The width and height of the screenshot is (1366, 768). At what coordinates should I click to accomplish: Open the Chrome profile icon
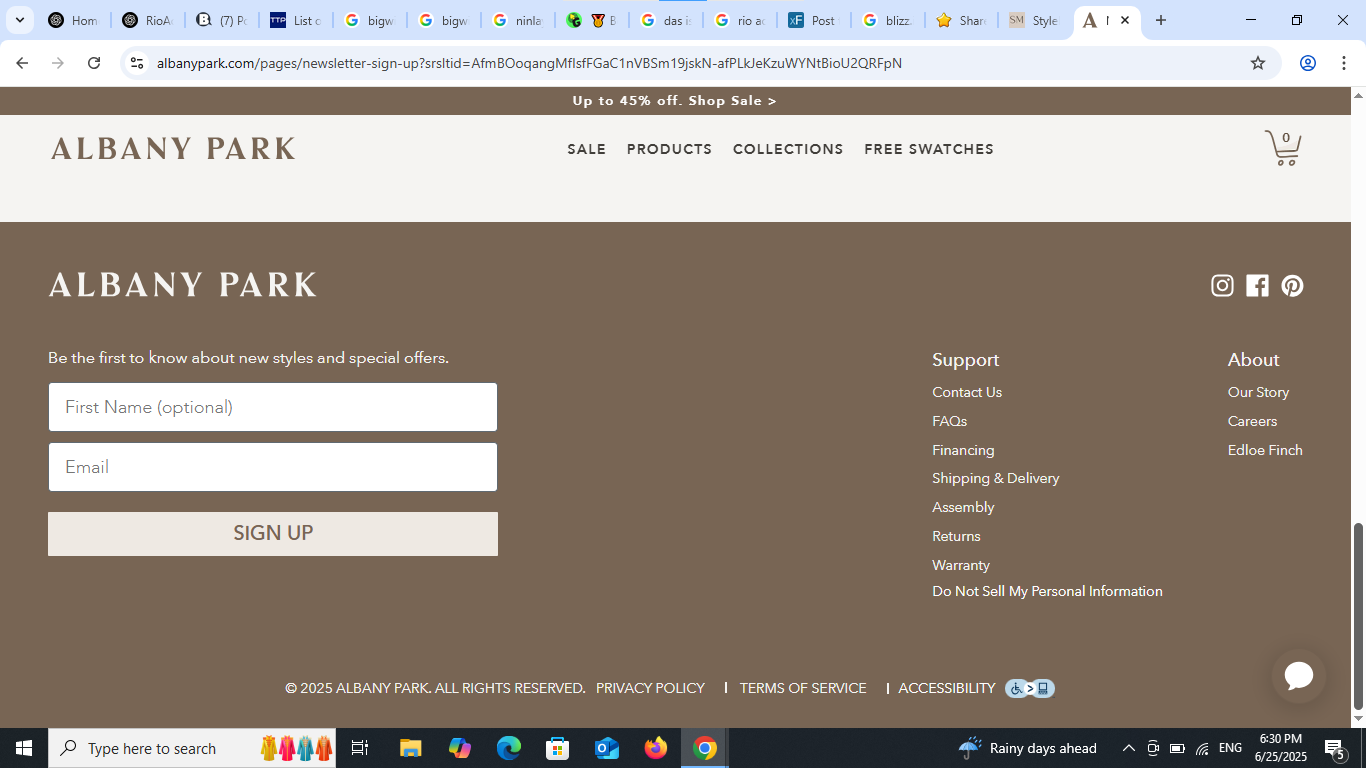(1307, 63)
